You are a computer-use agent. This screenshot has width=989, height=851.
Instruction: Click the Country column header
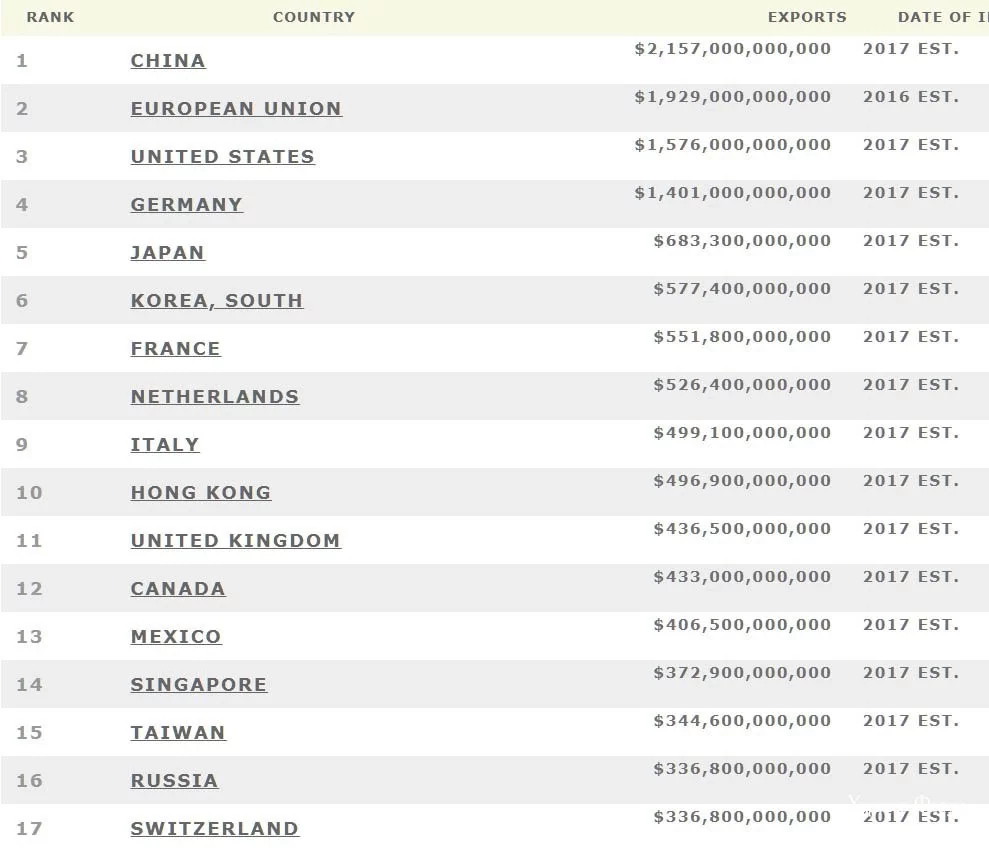pyautogui.click(x=314, y=17)
